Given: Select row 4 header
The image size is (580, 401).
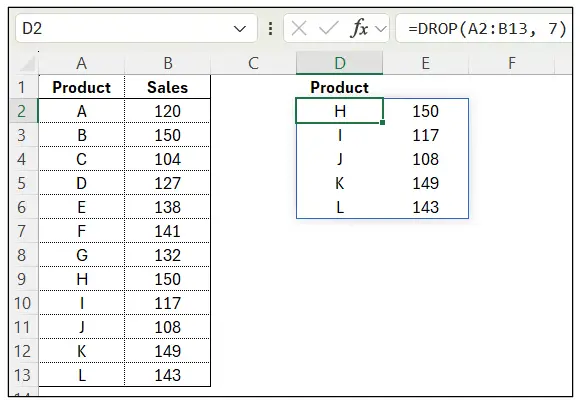Looking at the screenshot, I should pyautogui.click(x=24, y=159).
